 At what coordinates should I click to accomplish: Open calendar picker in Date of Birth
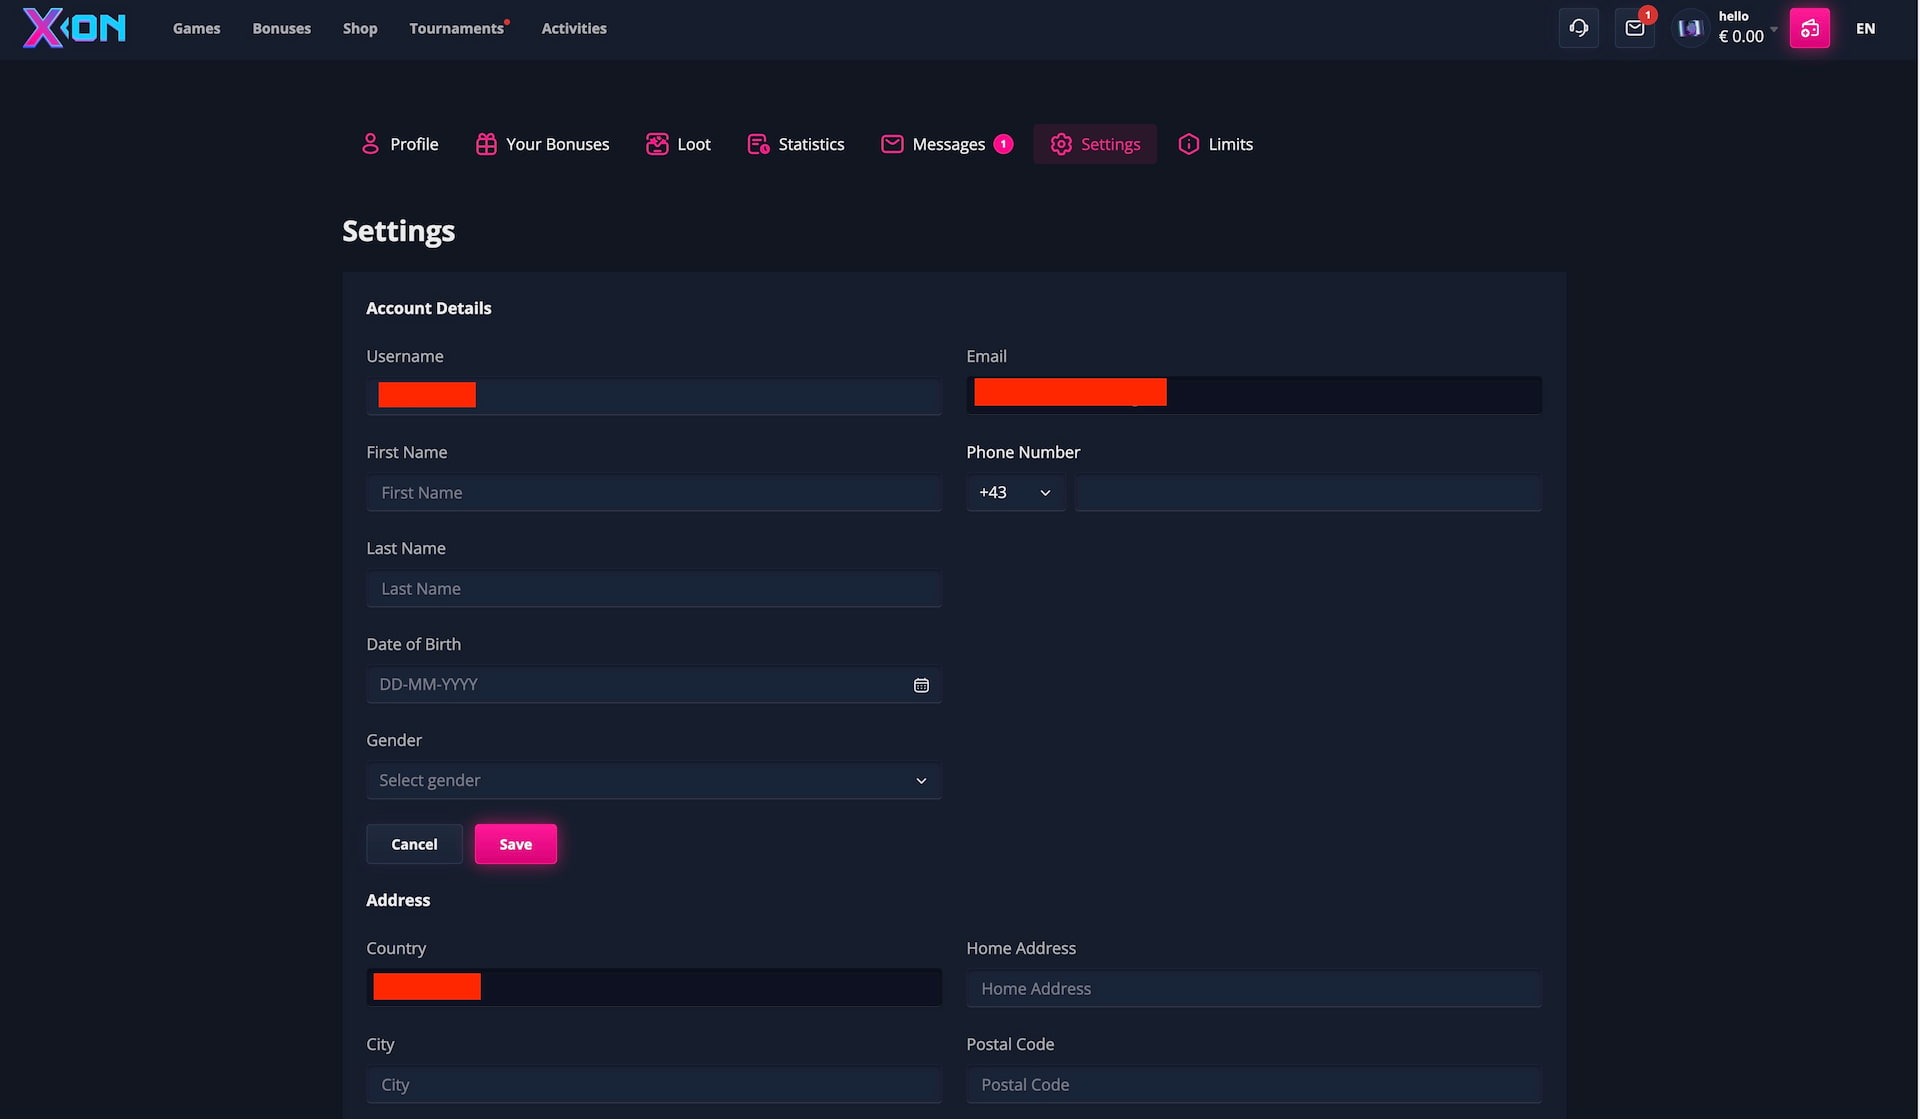coord(920,685)
